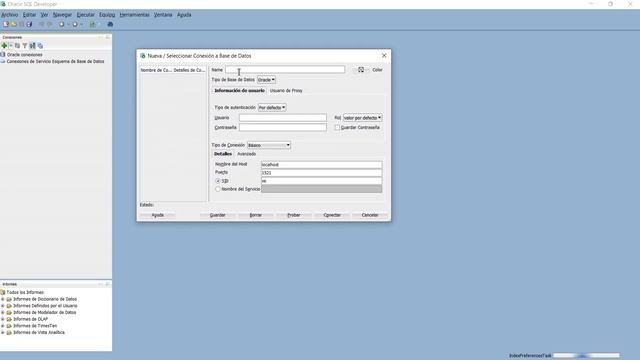Expand Informes de Modelador de Datos
Image resolution: width=640 pixels, height=360 pixels.
(3, 312)
